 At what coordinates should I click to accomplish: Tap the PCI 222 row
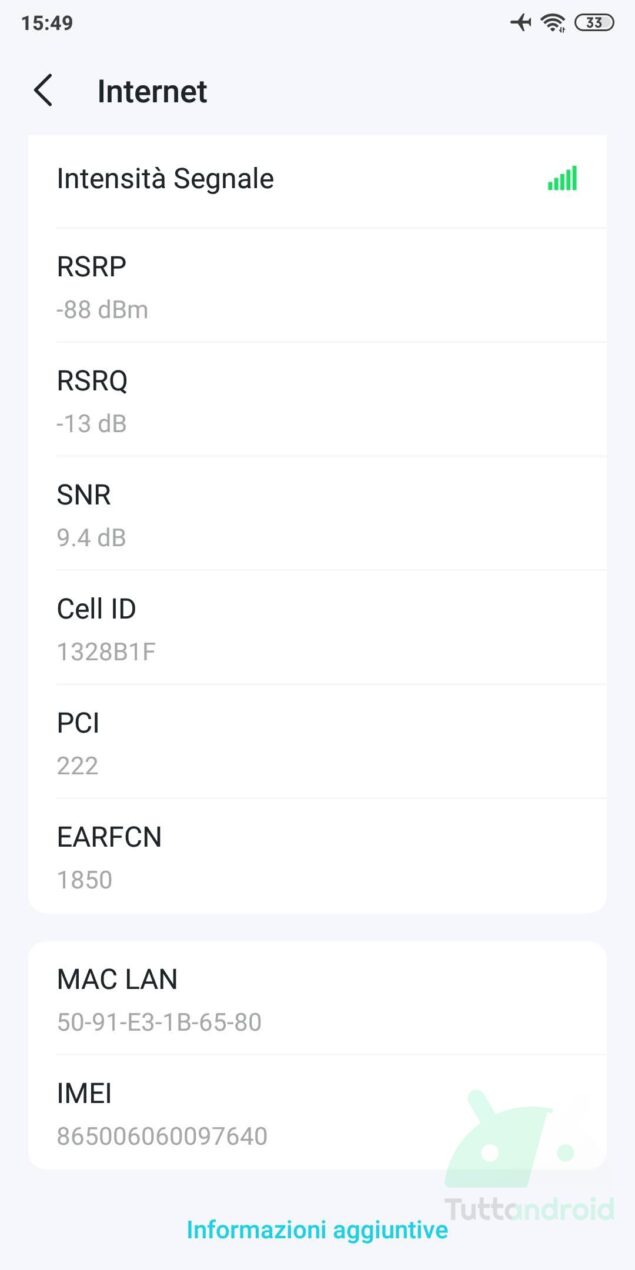317,742
